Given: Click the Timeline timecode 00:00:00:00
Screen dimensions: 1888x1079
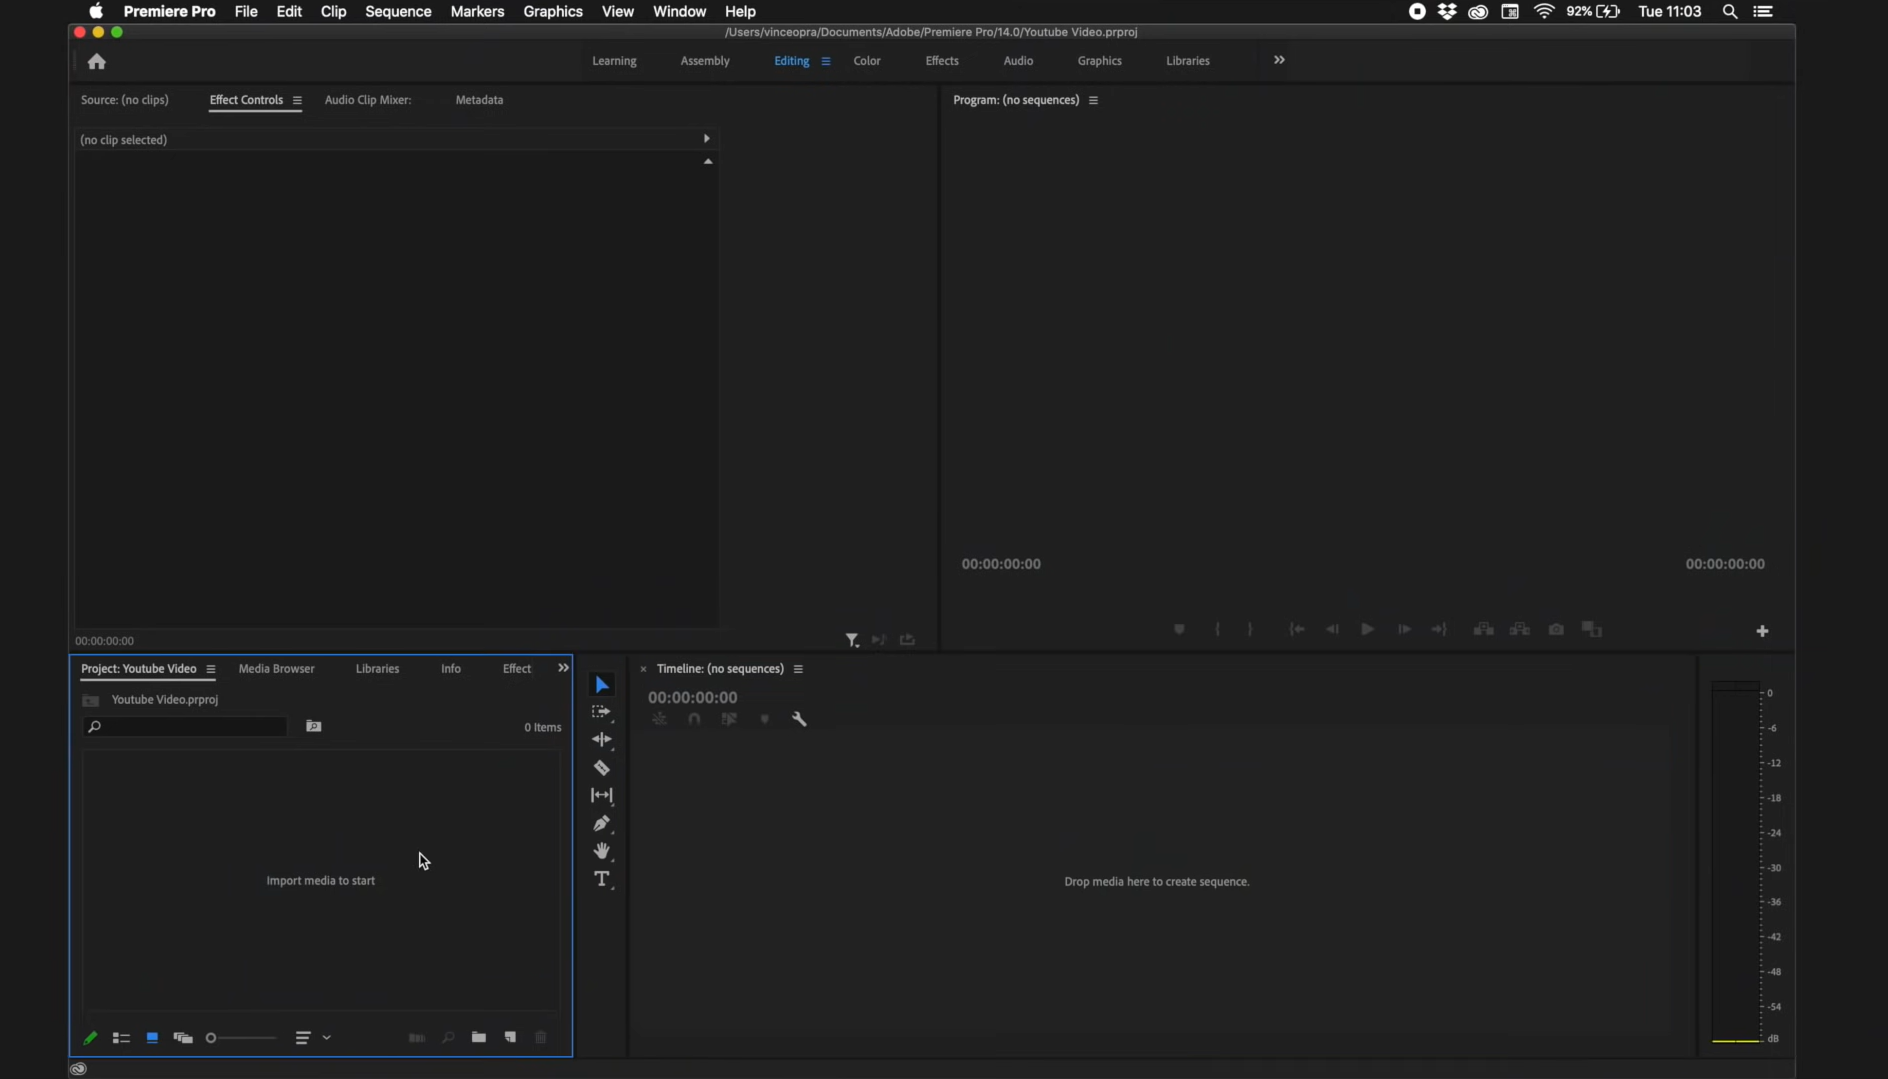Looking at the screenshot, I should [x=692, y=697].
